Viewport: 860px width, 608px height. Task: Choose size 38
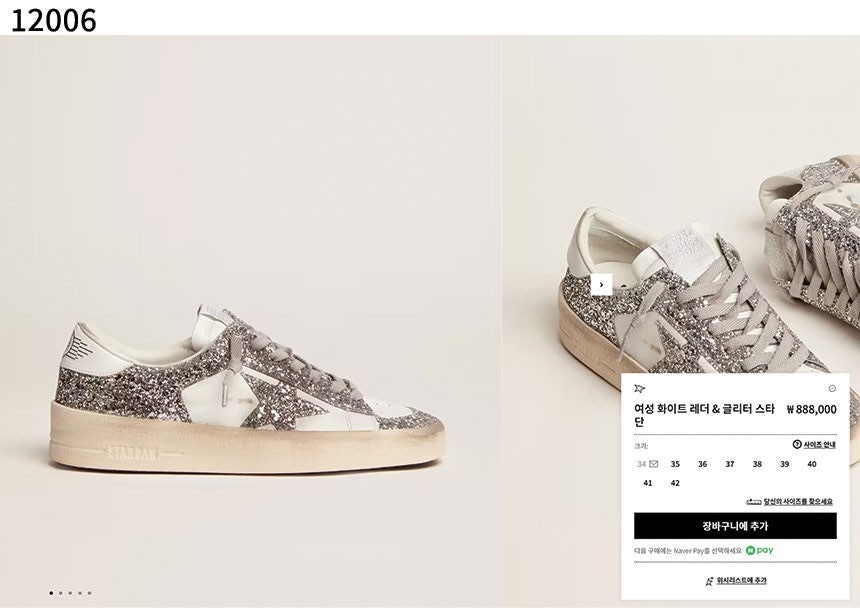click(757, 464)
